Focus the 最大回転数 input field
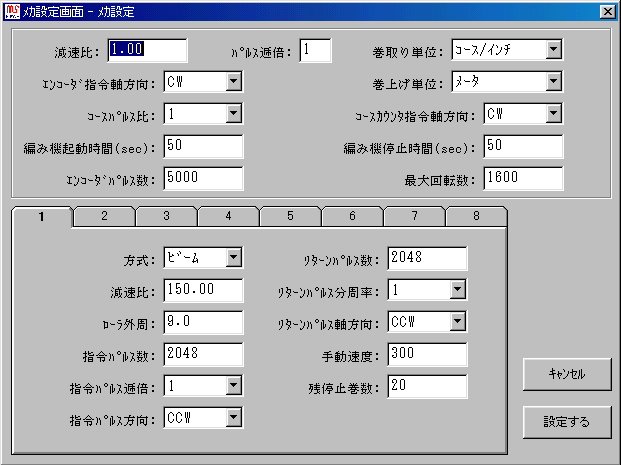 (522, 178)
